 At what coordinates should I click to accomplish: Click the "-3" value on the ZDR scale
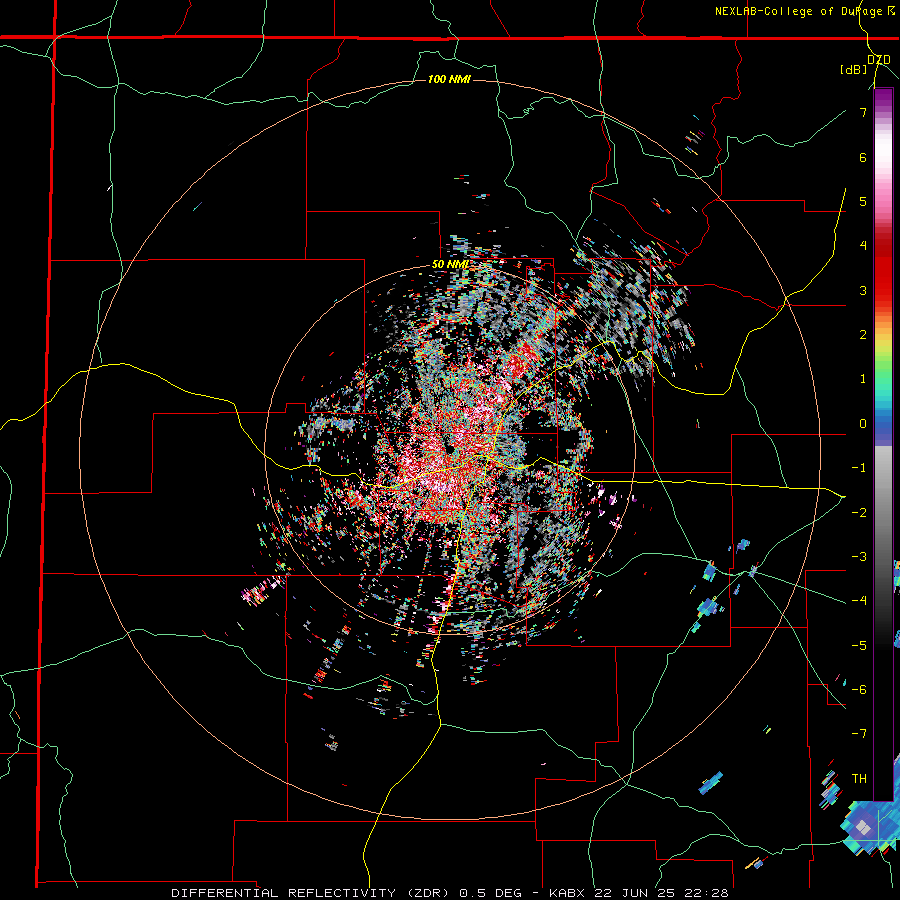[x=859, y=557]
